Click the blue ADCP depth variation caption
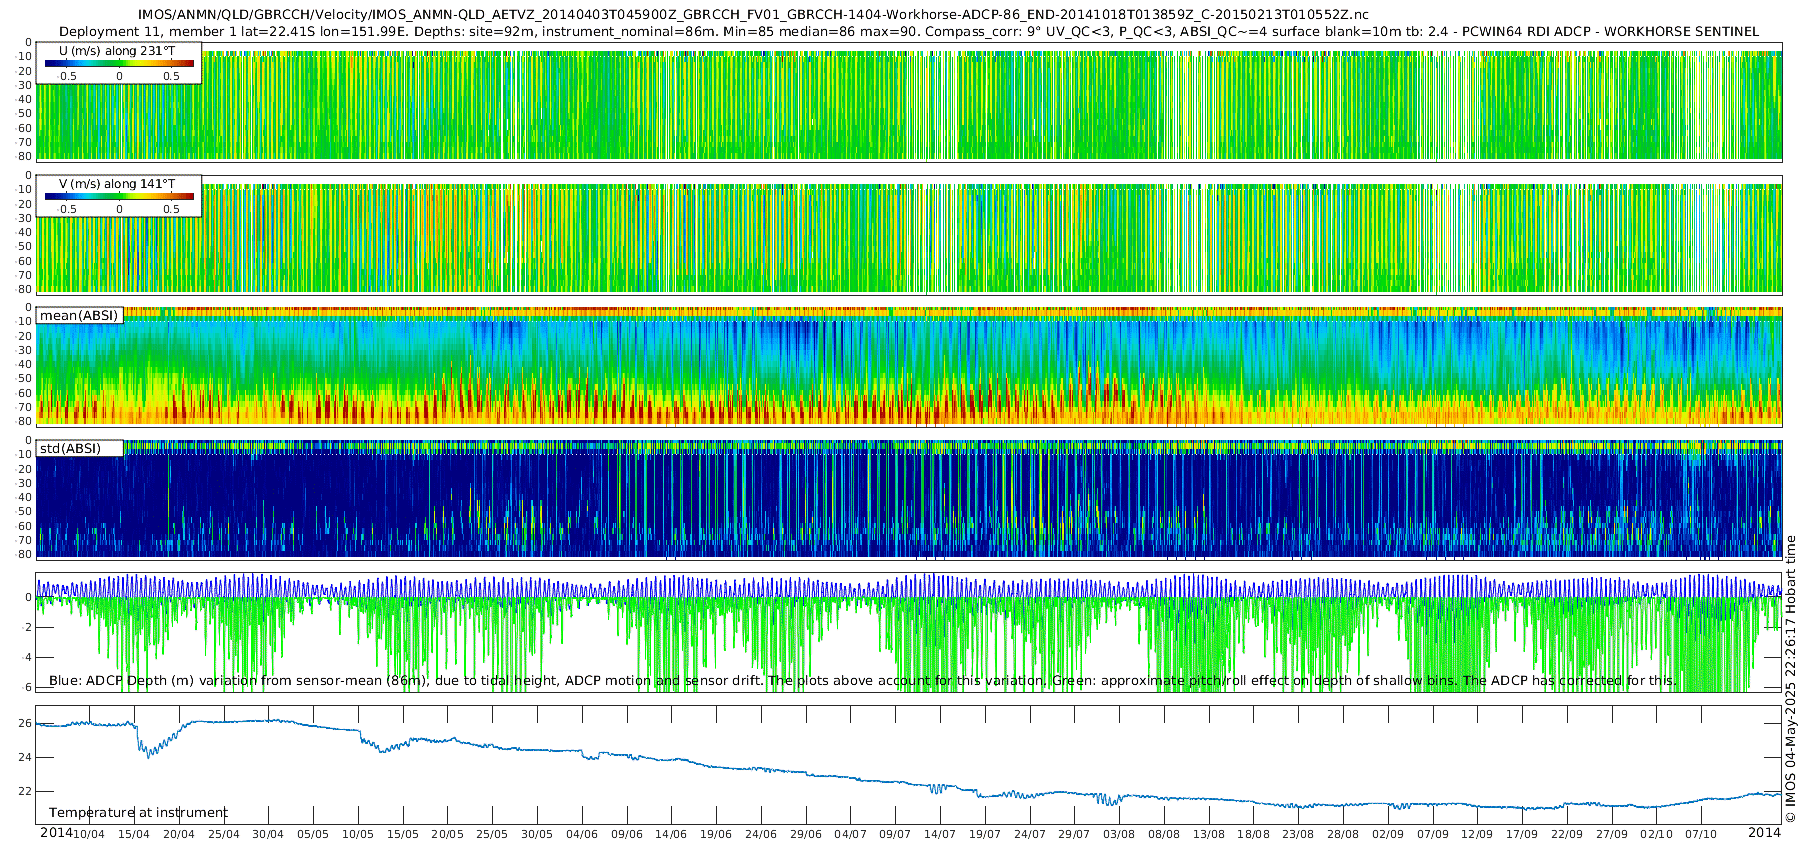 pos(862,681)
